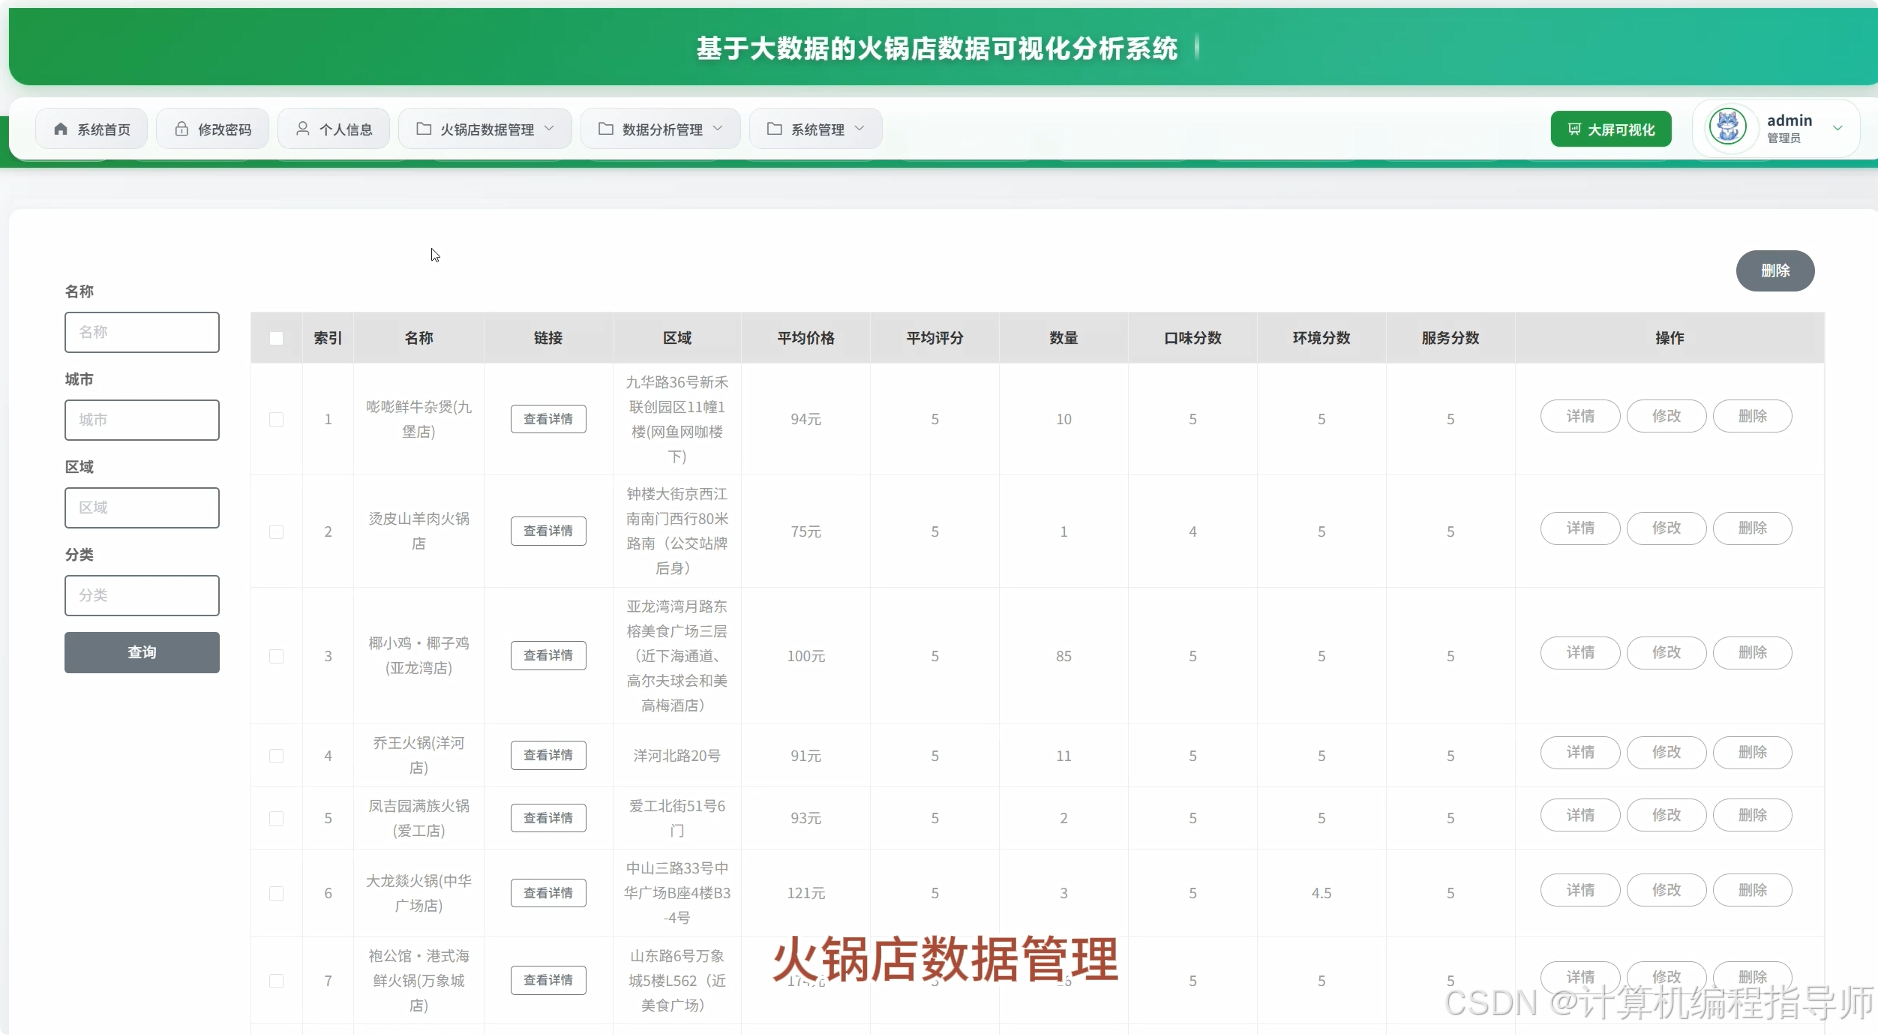Click 详情 for row 1
Viewport: 1878px width, 1035px height.
coord(1580,416)
